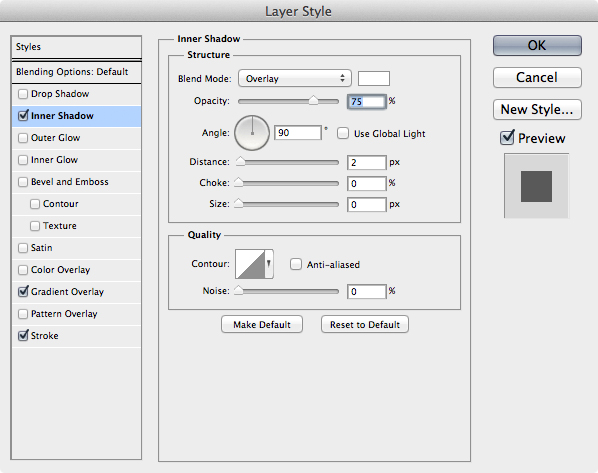This screenshot has height=473, width=598.
Task: Uncheck the Preview checkbox
Action: point(507,138)
